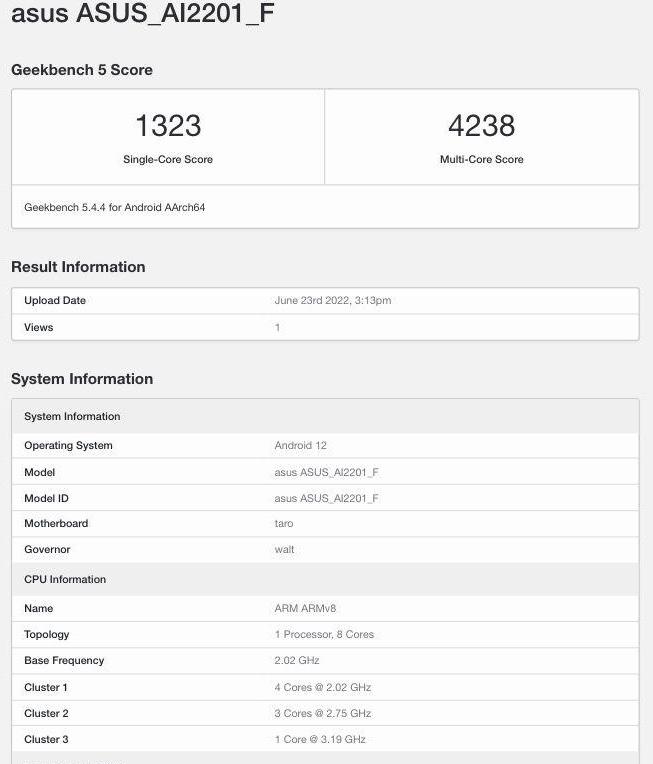Click the Motherboard value taro
The height and width of the screenshot is (764, 653).
click(x=284, y=524)
